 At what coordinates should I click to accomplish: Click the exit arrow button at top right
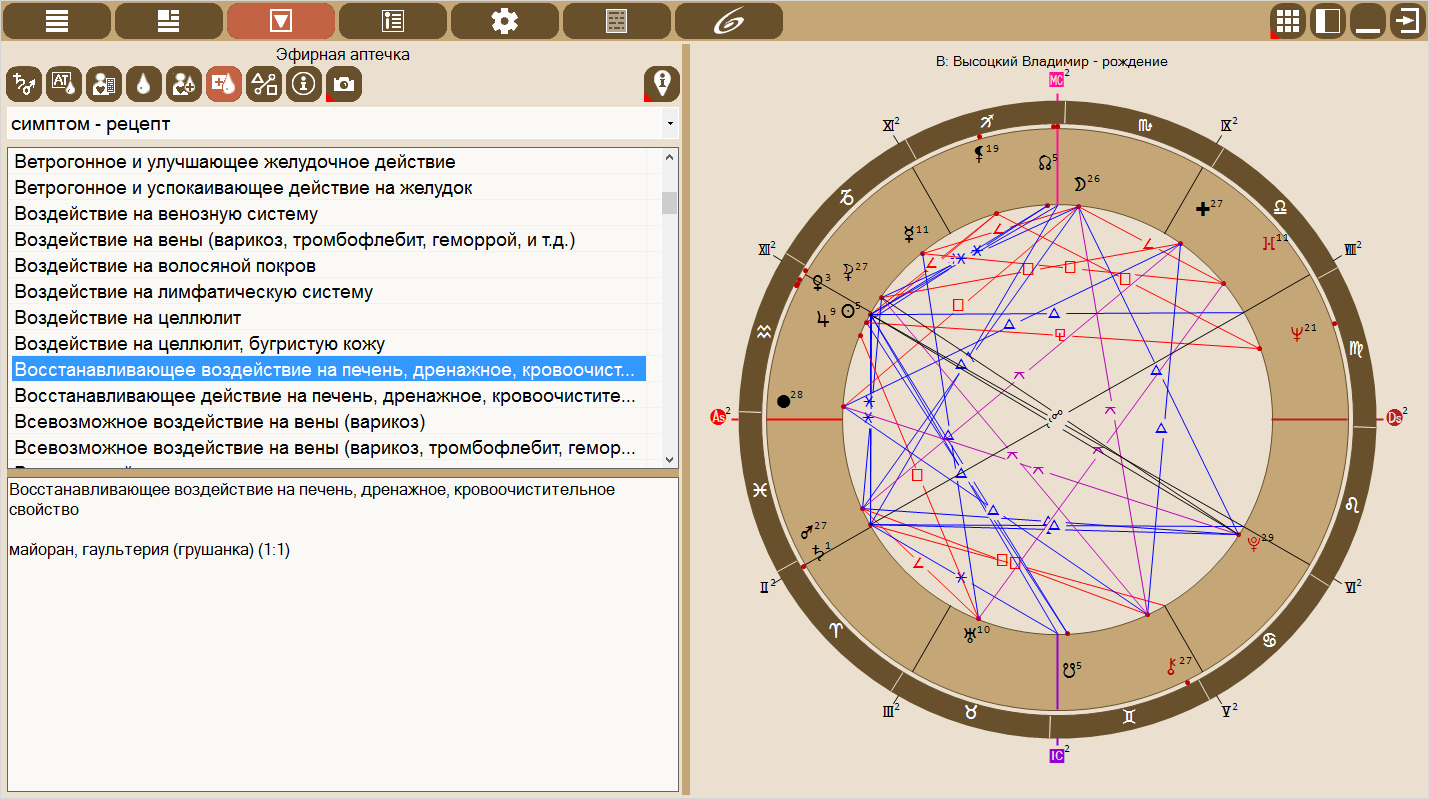click(x=1407, y=21)
